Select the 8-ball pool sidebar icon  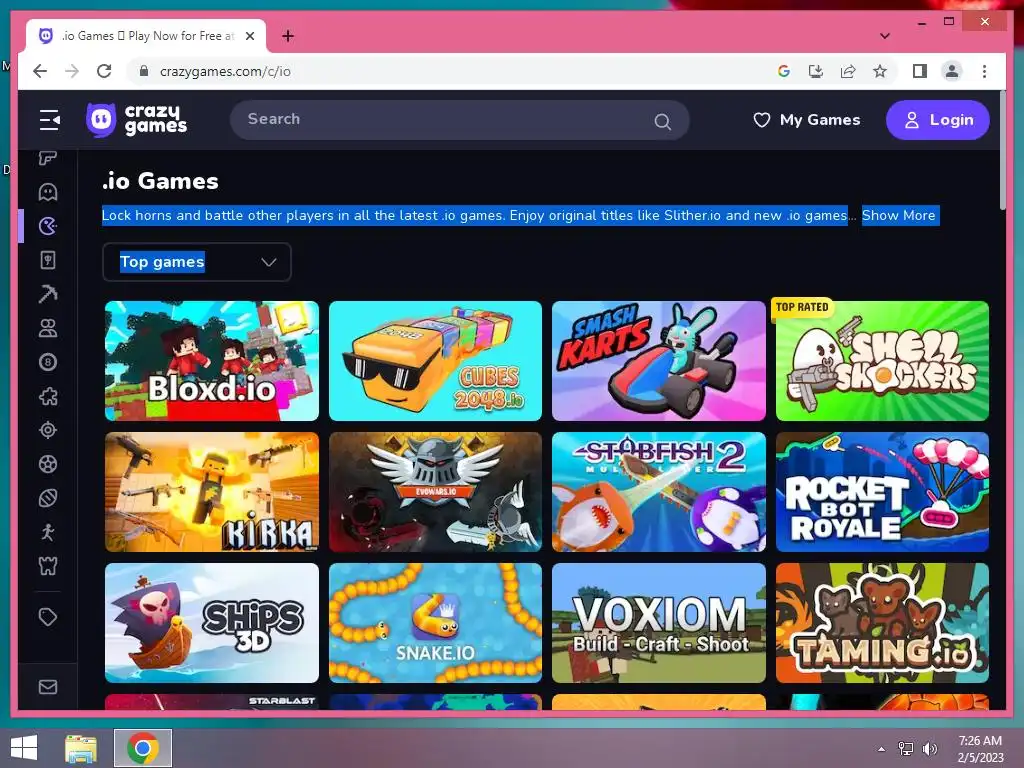coord(48,362)
